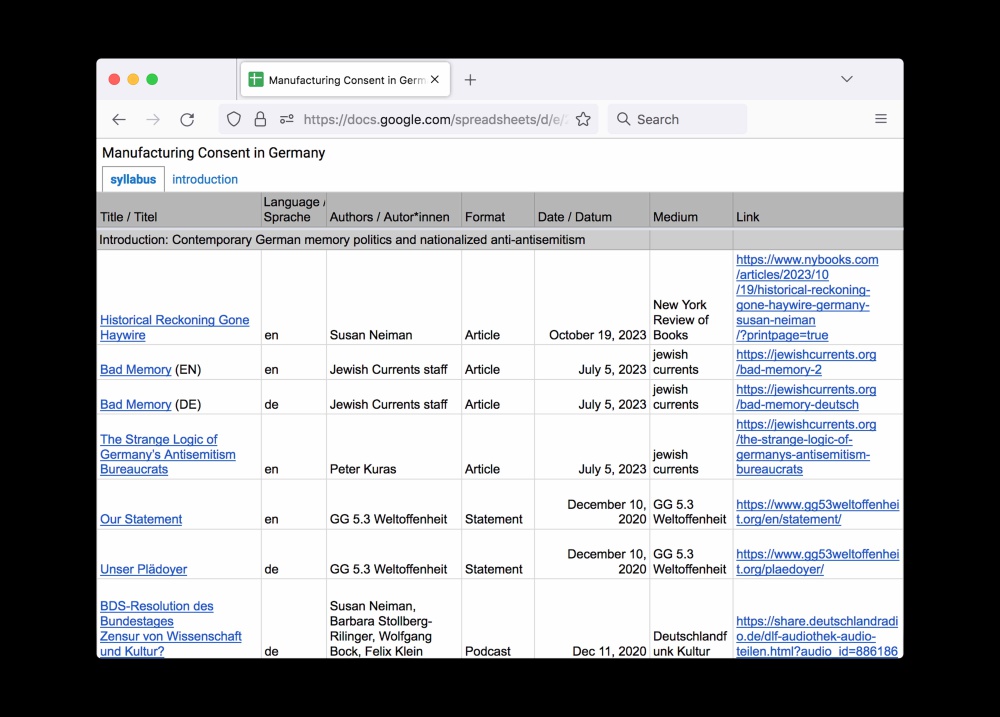Select the syllabus sheet tab
The width and height of the screenshot is (1000, 717).
point(133,180)
